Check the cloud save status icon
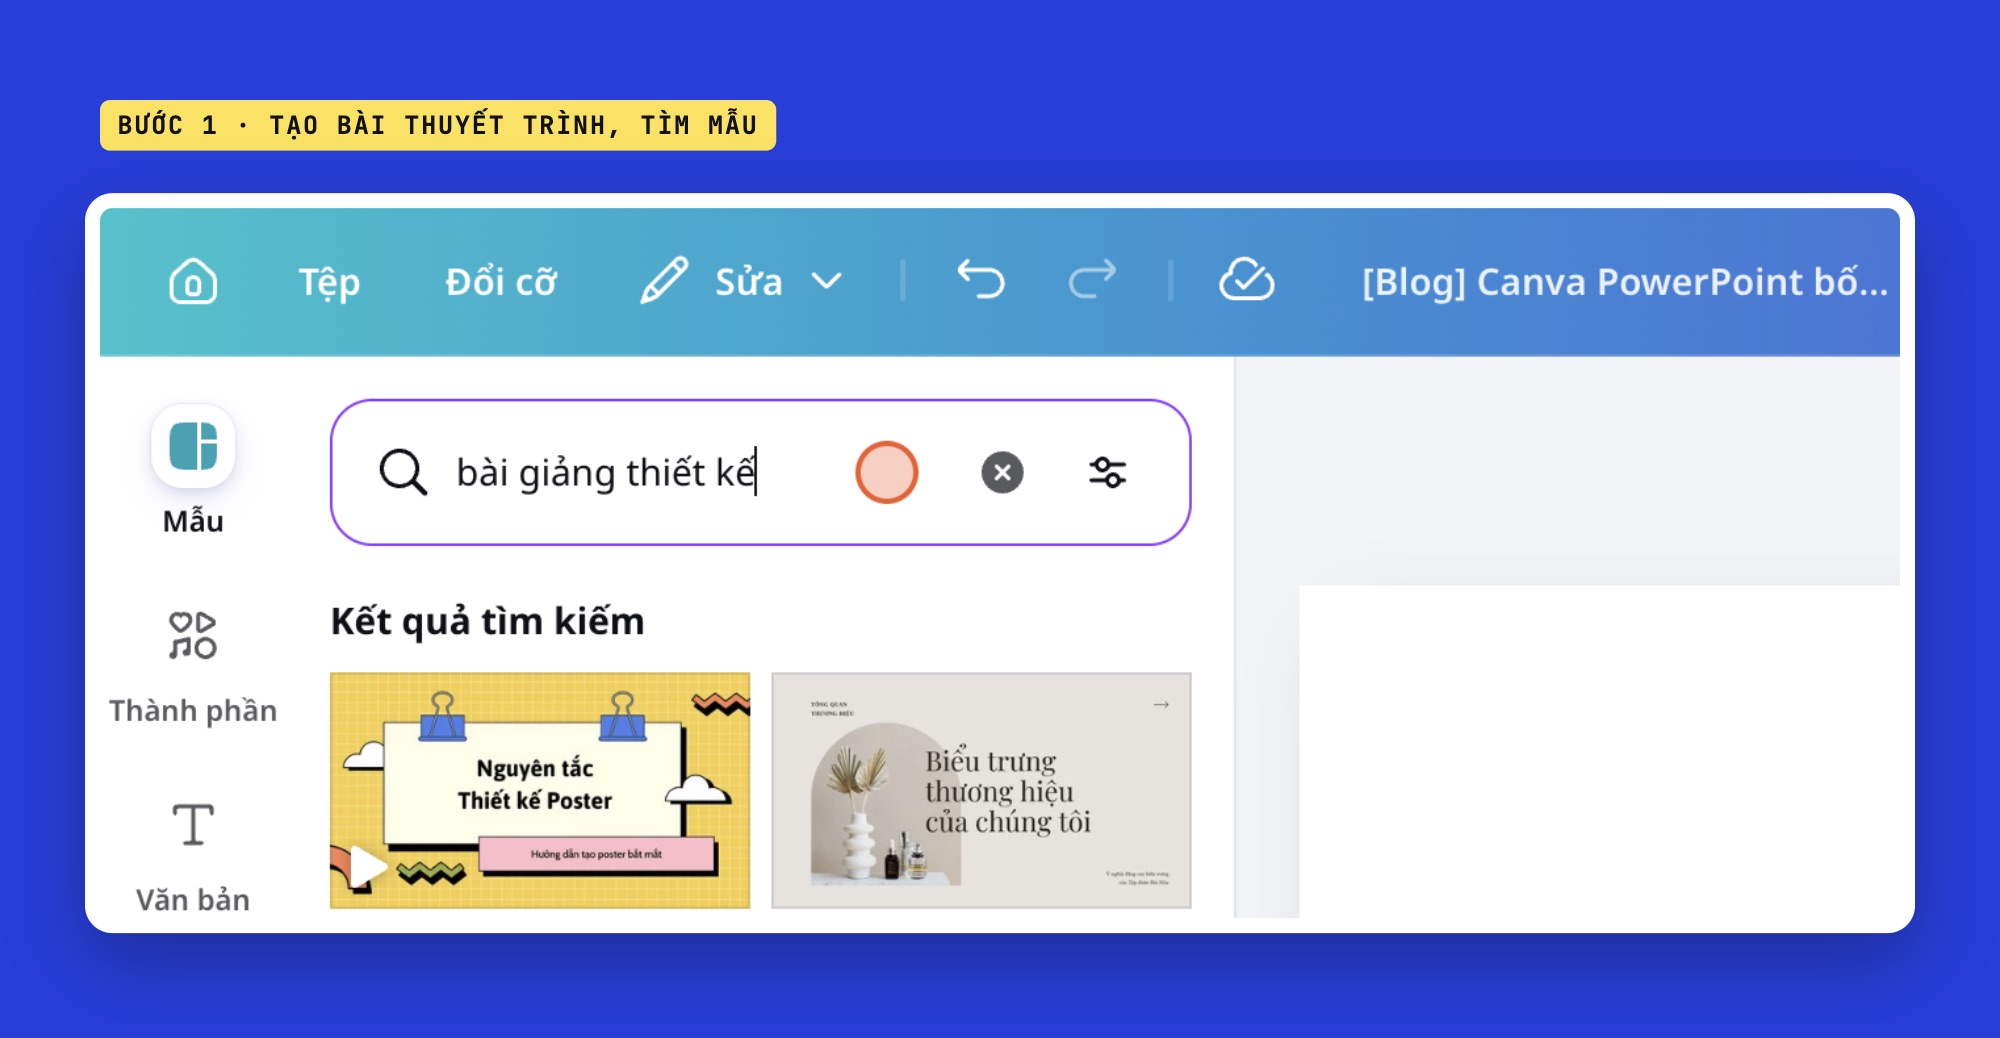The height and width of the screenshot is (1038, 2000). tap(1246, 280)
